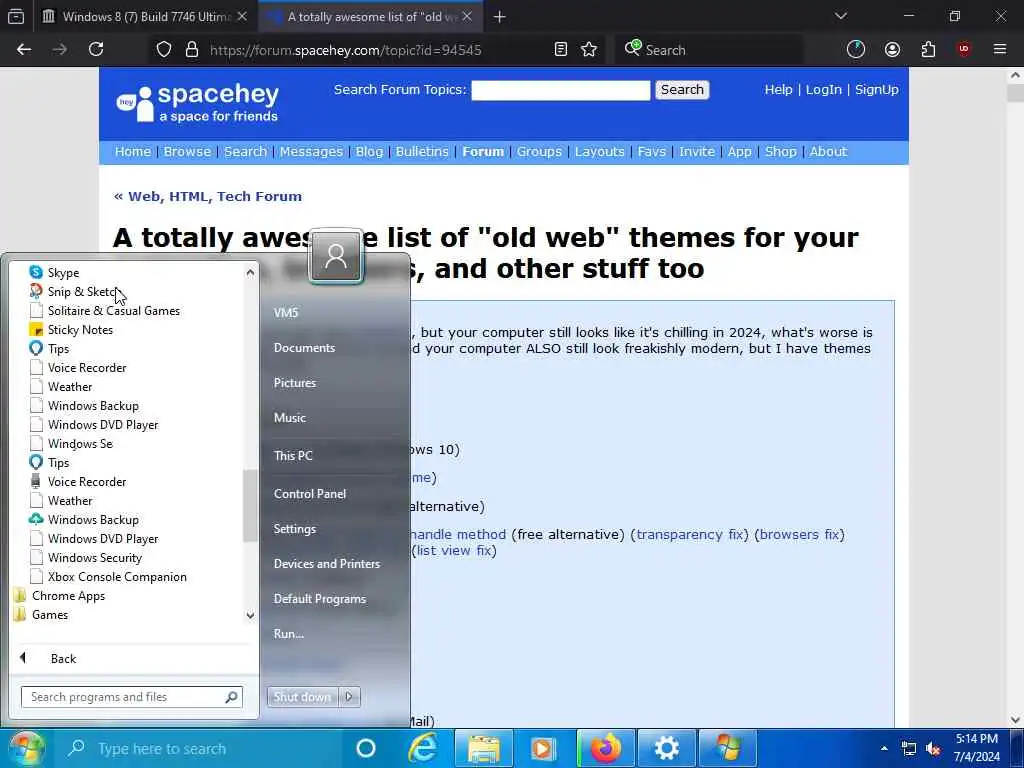This screenshot has width=1024, height=768.
Task: Open new tab with plus button
Action: pos(500,17)
